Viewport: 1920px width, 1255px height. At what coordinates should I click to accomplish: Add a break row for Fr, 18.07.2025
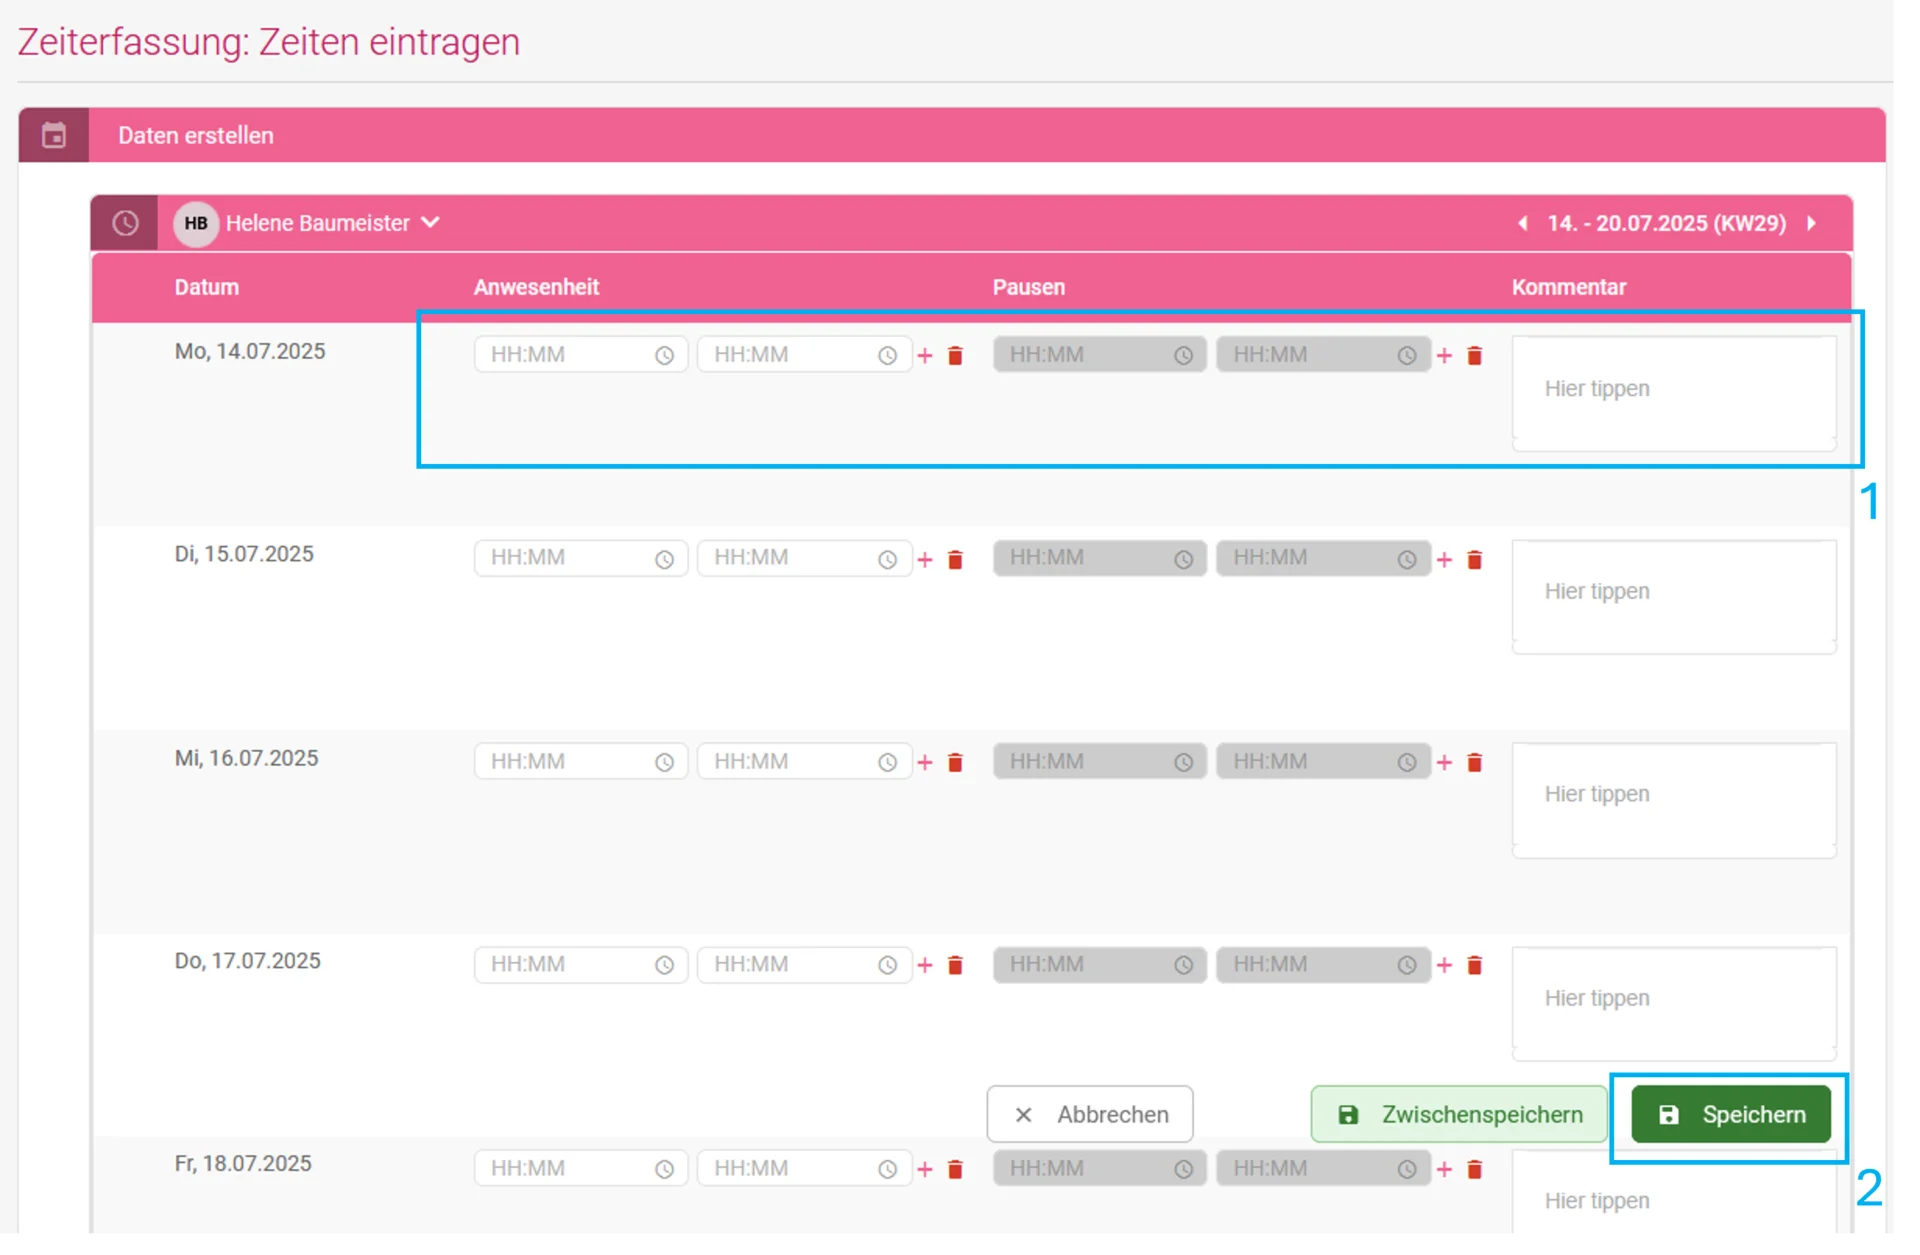pos(1444,1169)
